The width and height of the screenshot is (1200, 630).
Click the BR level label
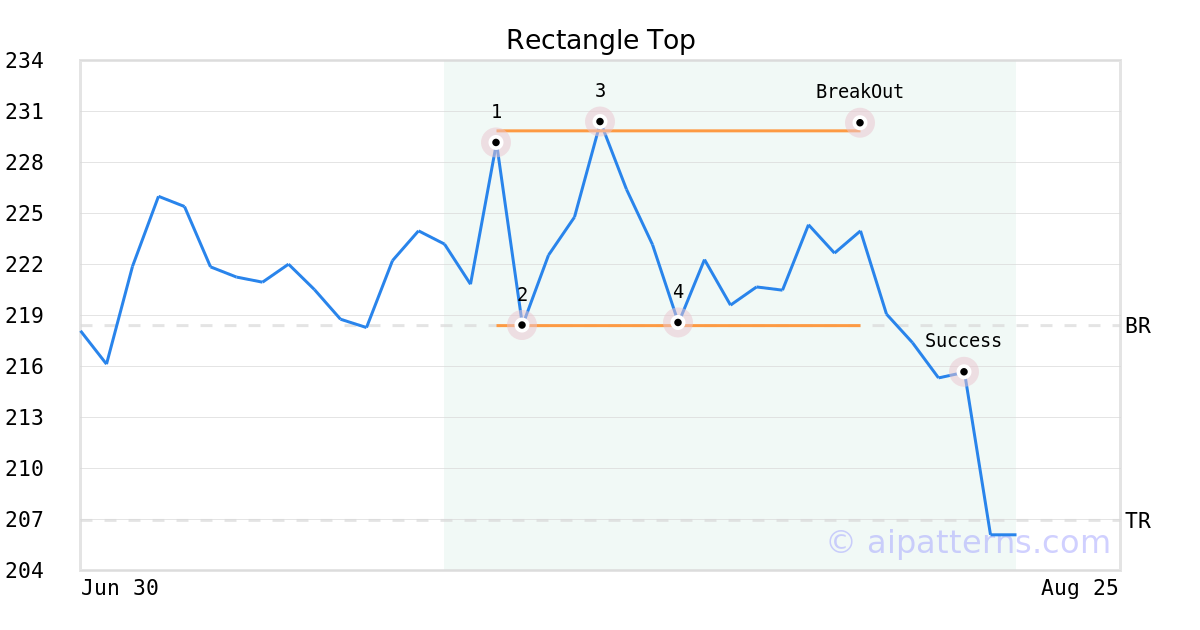click(1138, 326)
